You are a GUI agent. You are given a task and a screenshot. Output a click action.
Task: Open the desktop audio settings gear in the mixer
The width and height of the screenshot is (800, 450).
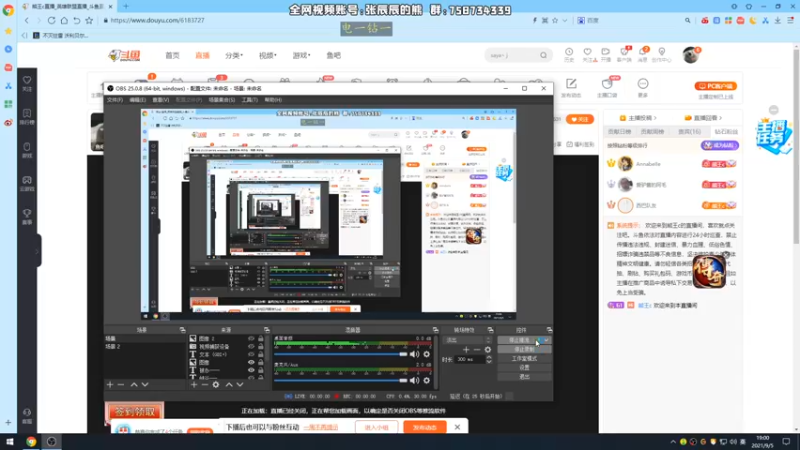click(x=427, y=354)
